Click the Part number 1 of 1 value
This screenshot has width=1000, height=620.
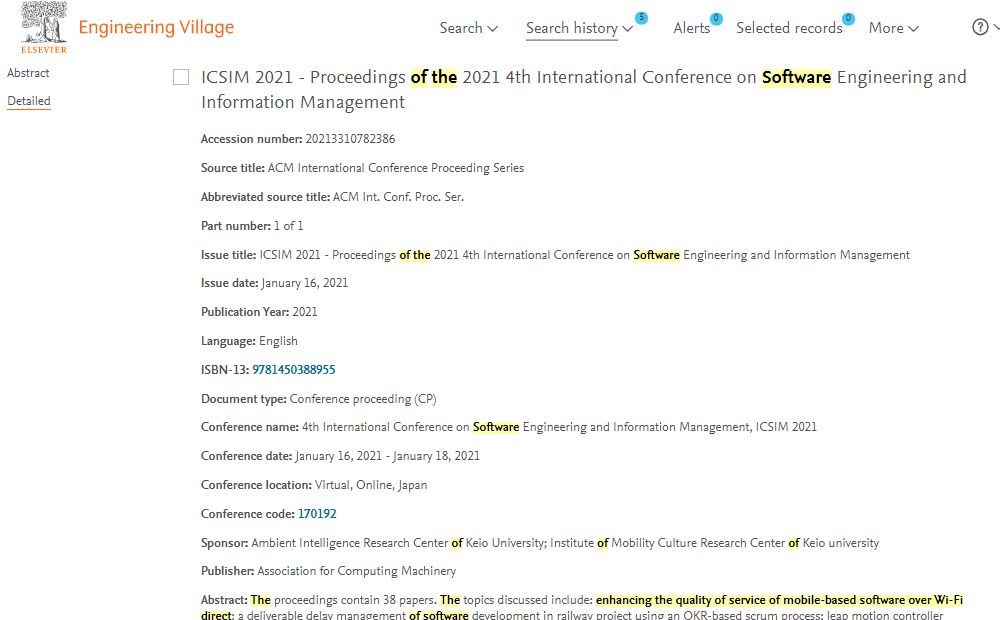288,225
